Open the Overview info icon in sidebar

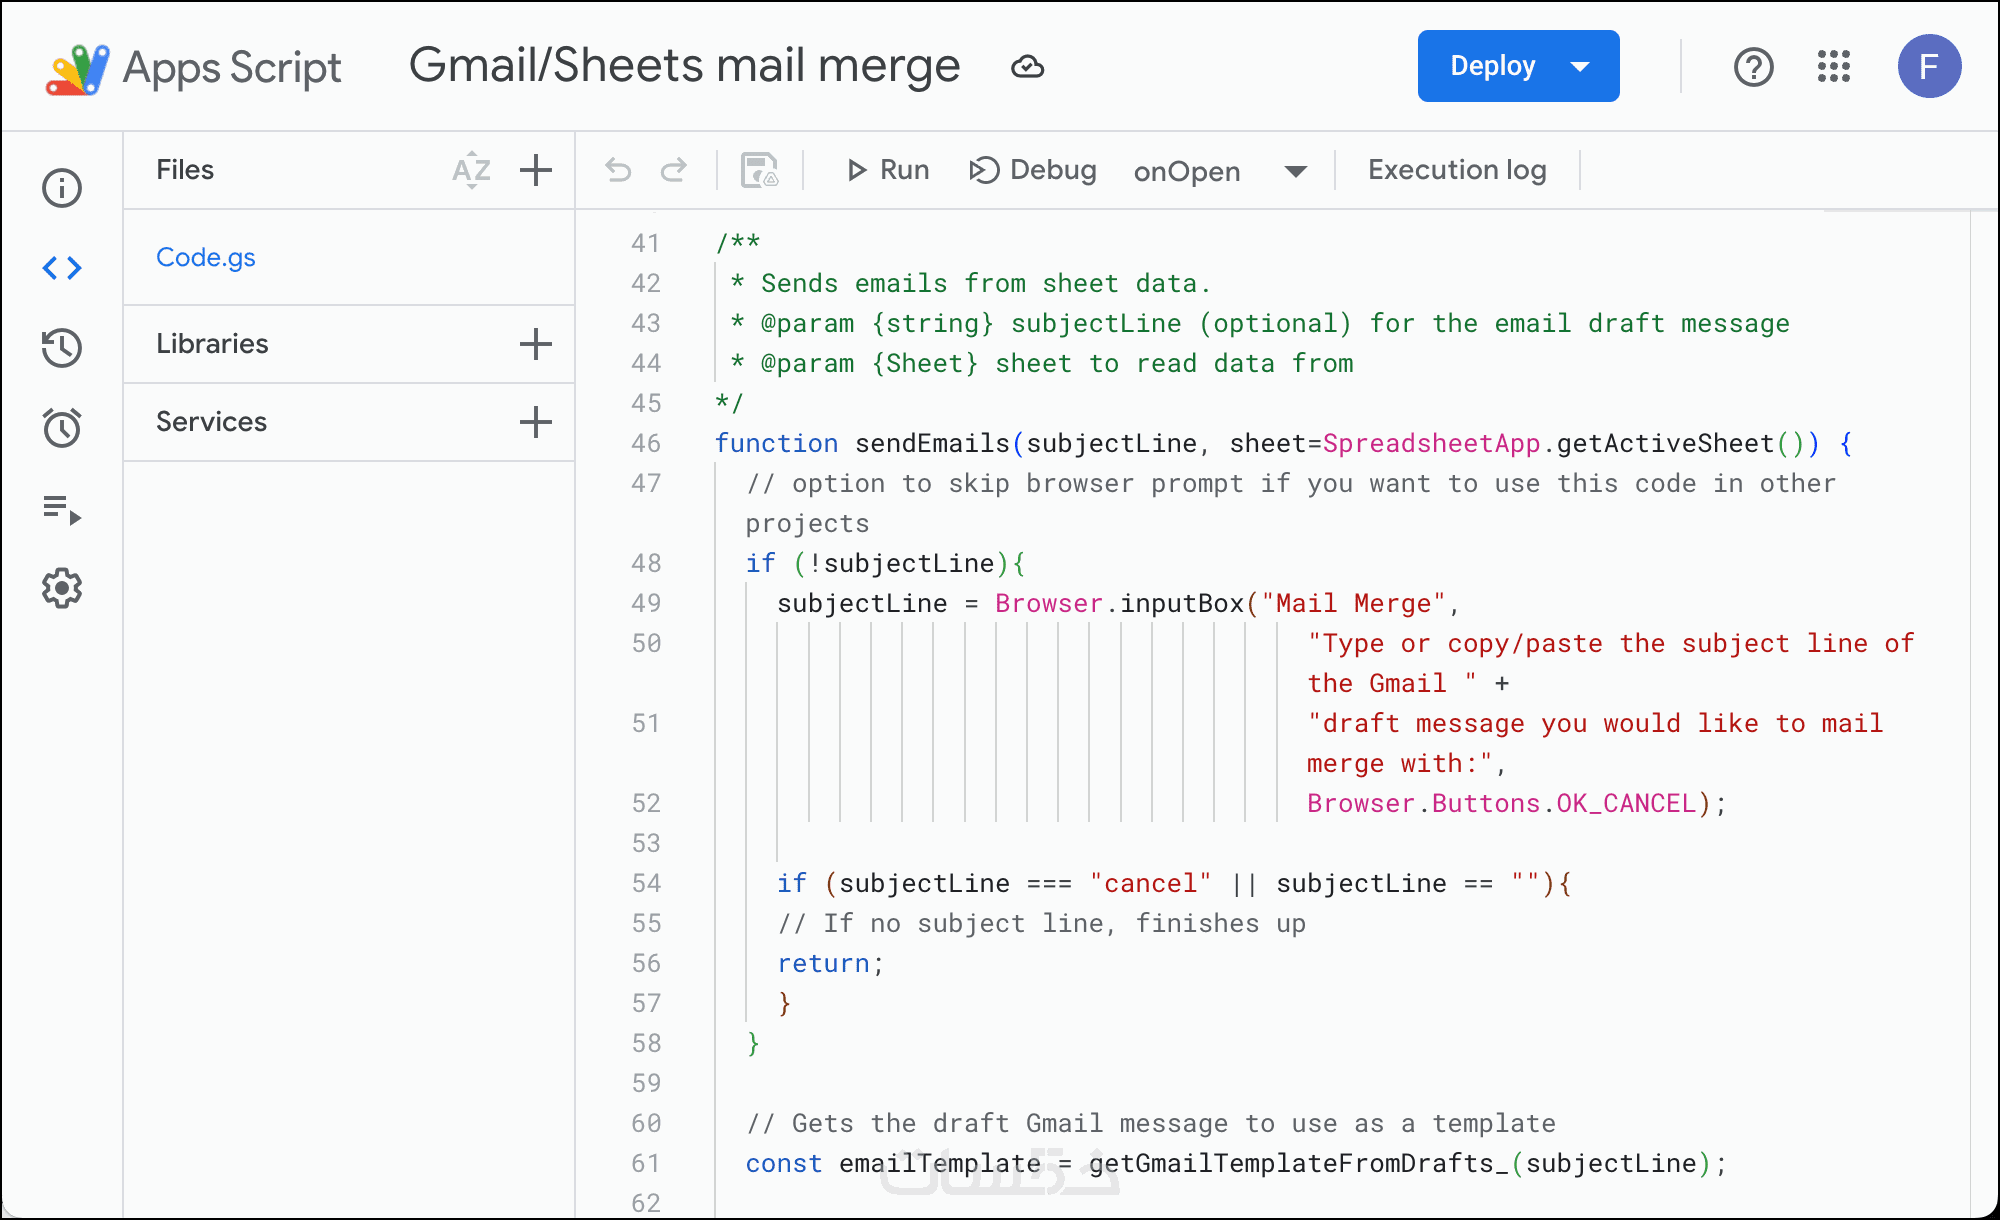coord(62,188)
